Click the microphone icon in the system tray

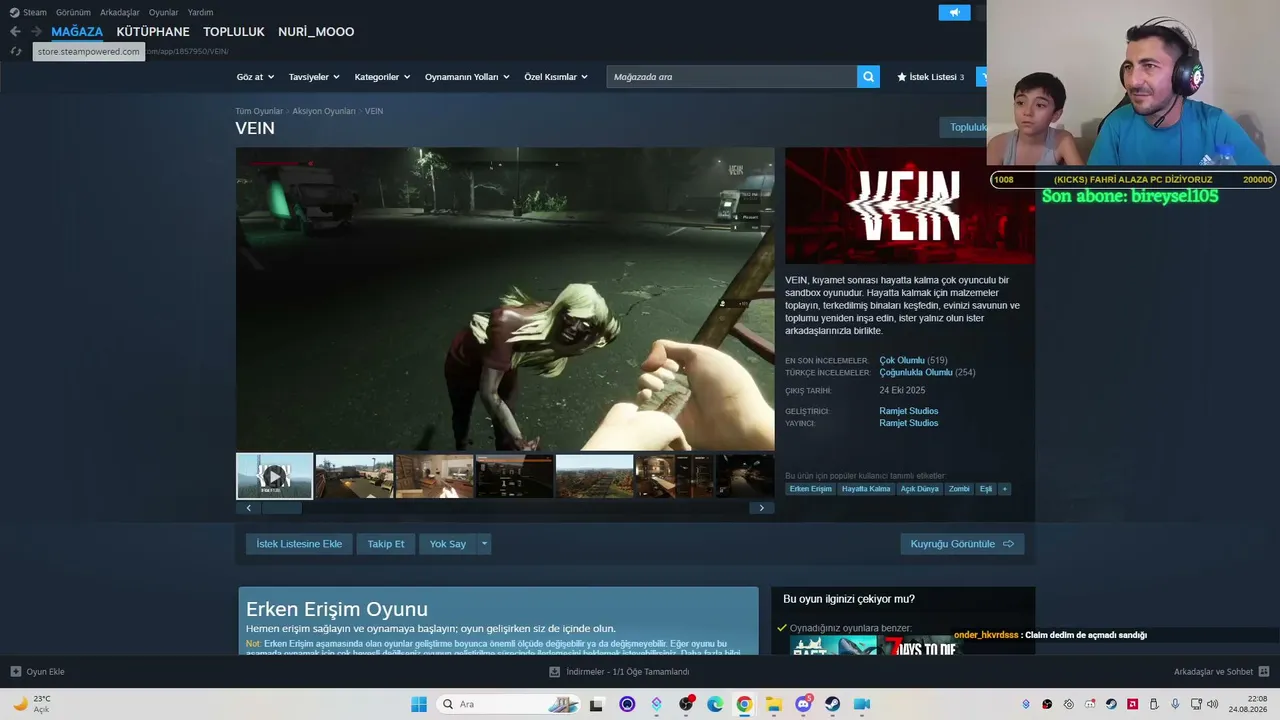(1175, 704)
